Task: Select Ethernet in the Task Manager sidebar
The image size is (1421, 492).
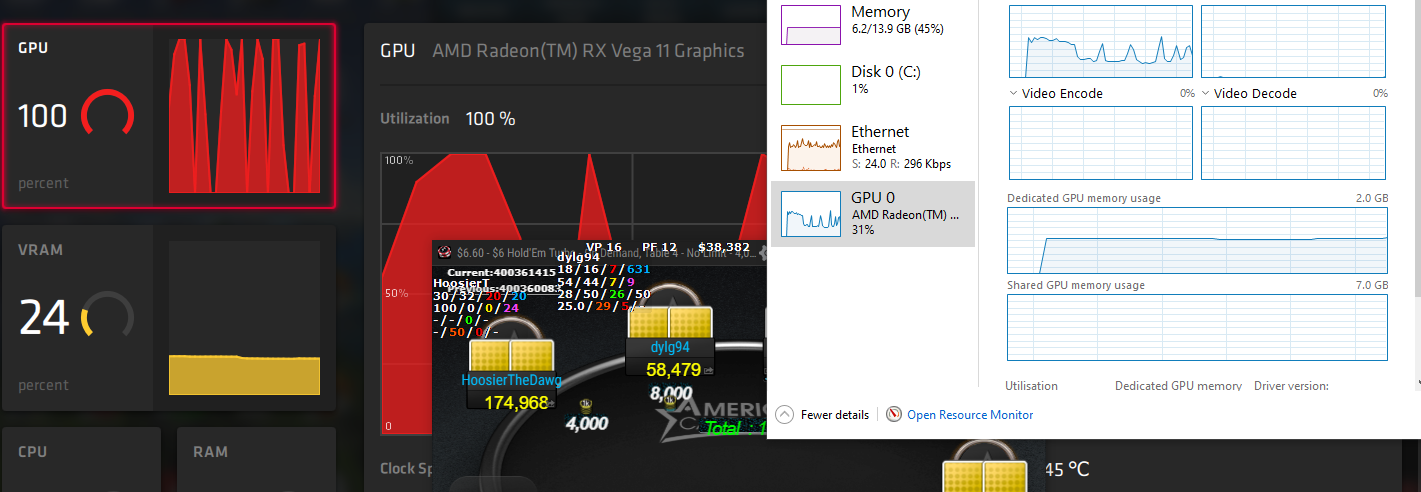Action: point(873,146)
